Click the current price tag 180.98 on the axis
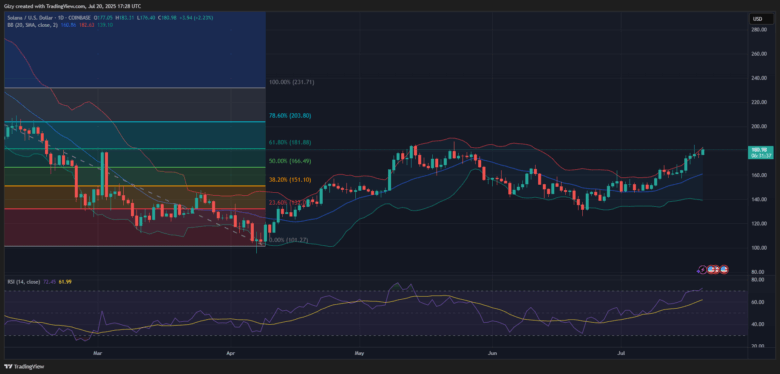 coord(762,152)
